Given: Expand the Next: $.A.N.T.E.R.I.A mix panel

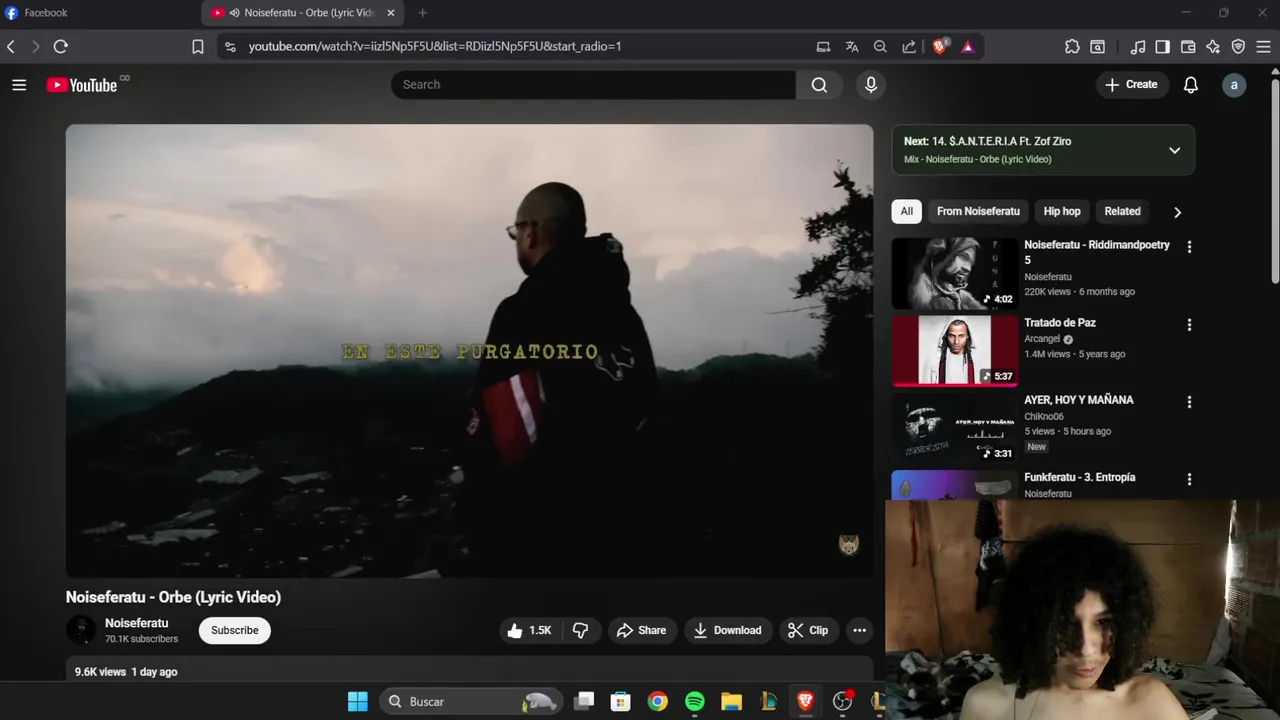Looking at the screenshot, I should coord(1174,150).
